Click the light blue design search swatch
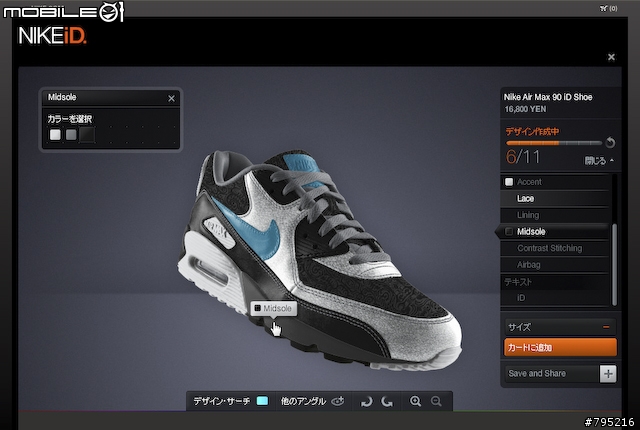 click(262, 401)
